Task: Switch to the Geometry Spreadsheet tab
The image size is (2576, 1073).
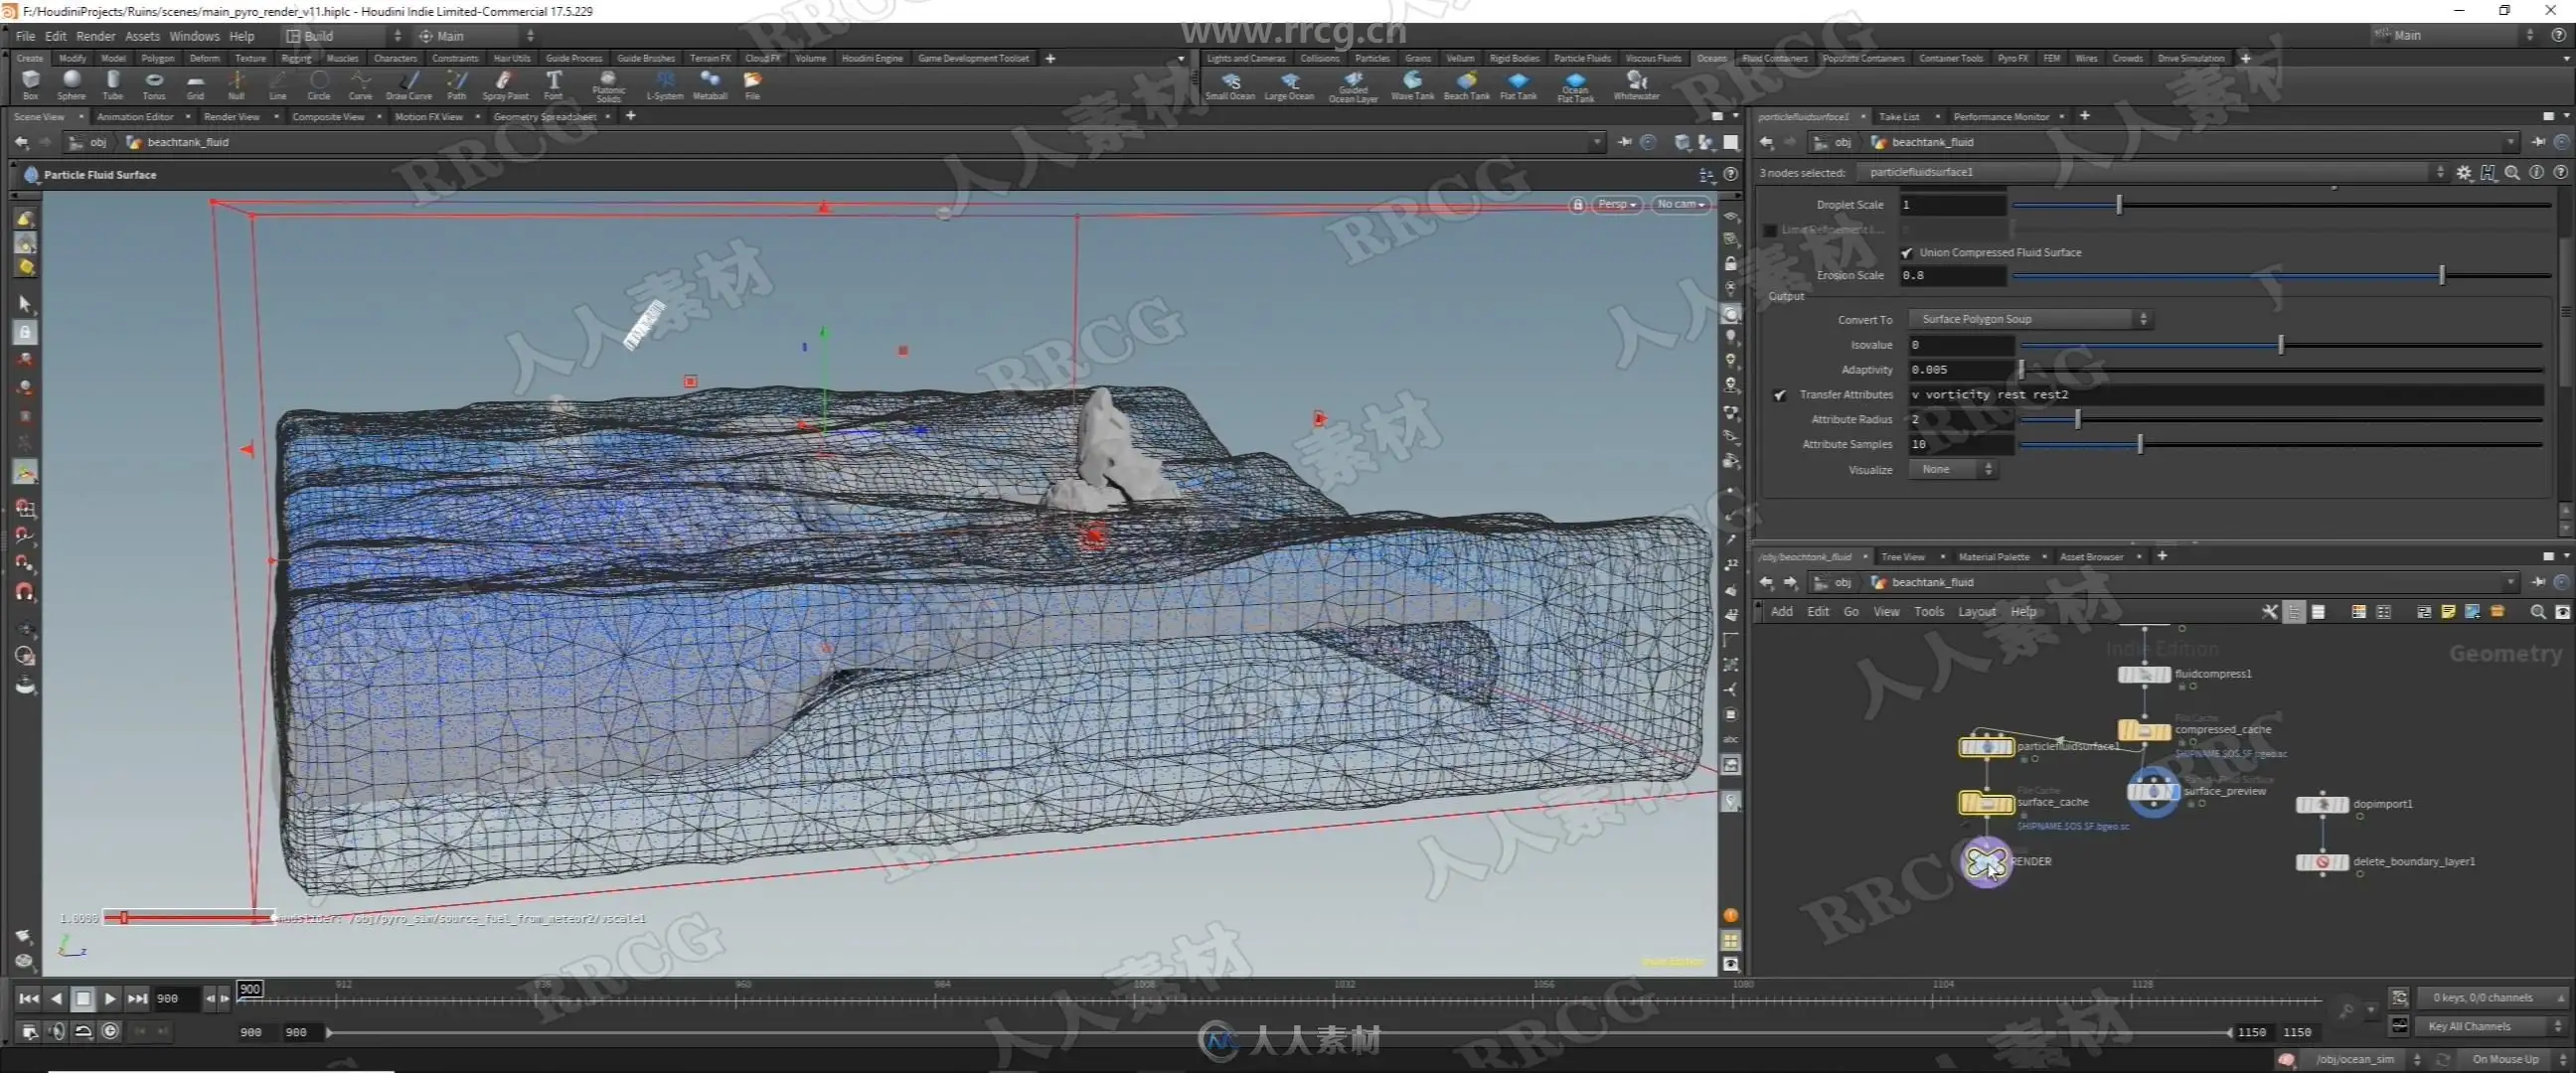Action: click(544, 117)
